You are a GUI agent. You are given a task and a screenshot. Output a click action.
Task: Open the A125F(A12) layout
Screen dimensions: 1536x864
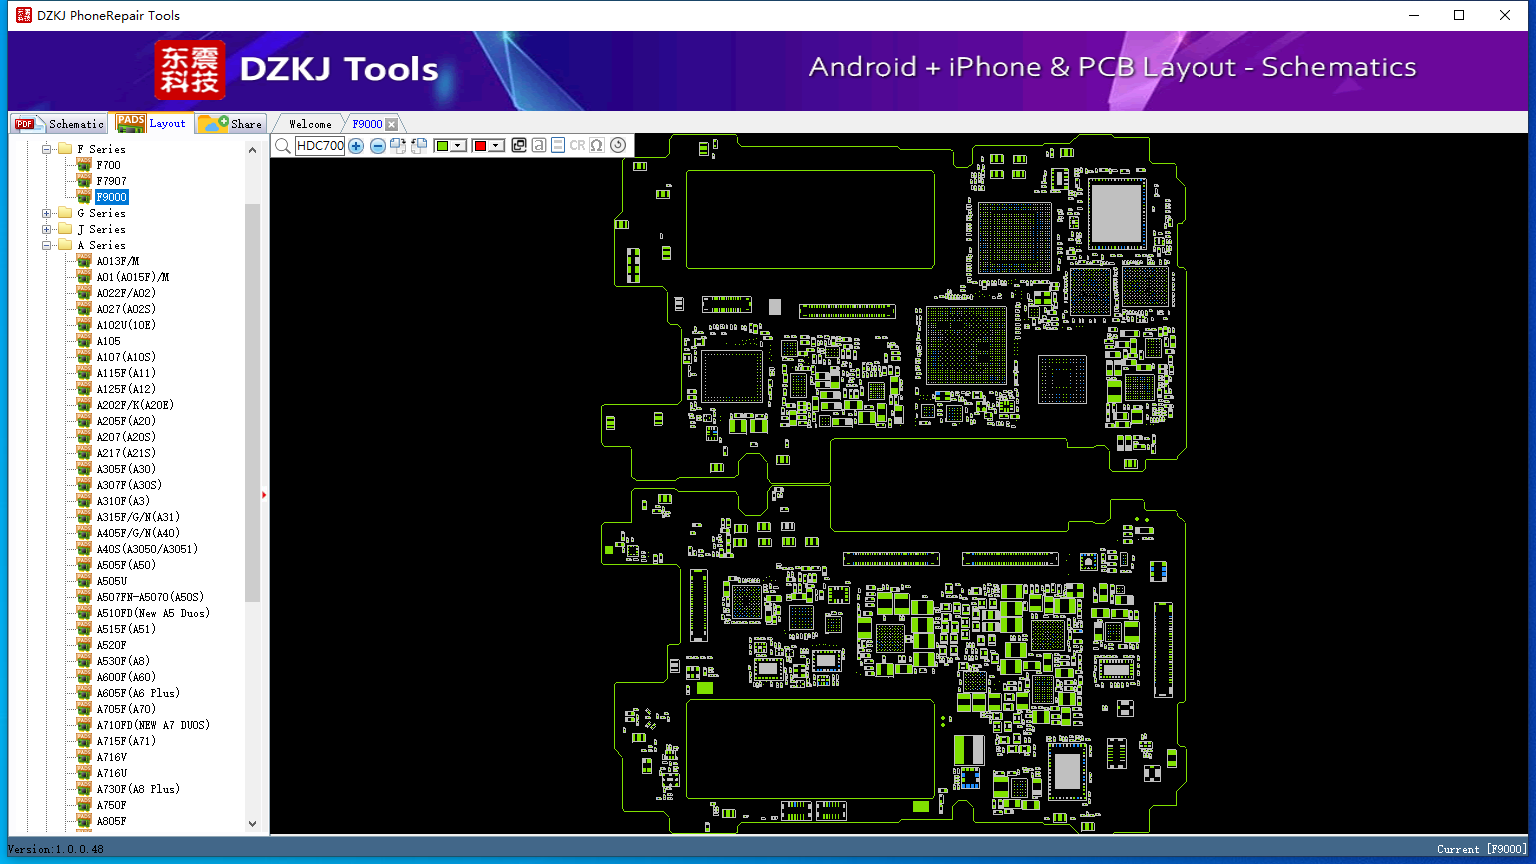(x=126, y=389)
